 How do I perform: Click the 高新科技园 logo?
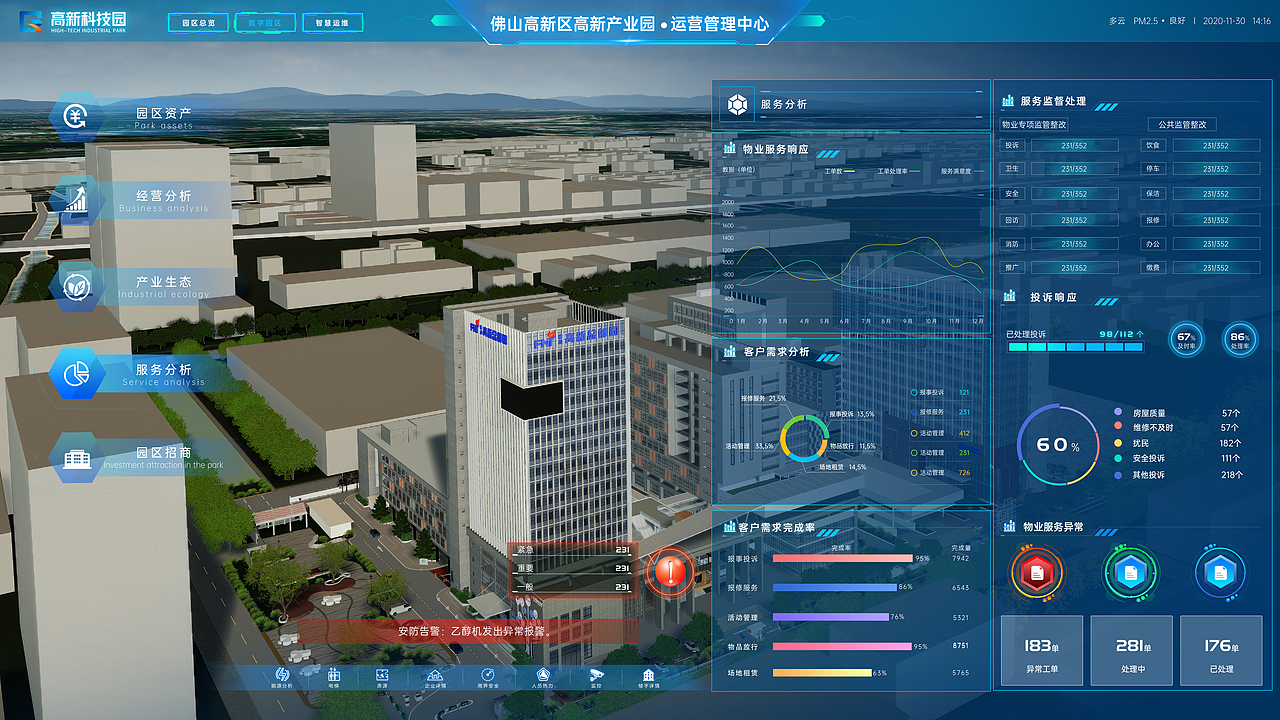pos(74,21)
